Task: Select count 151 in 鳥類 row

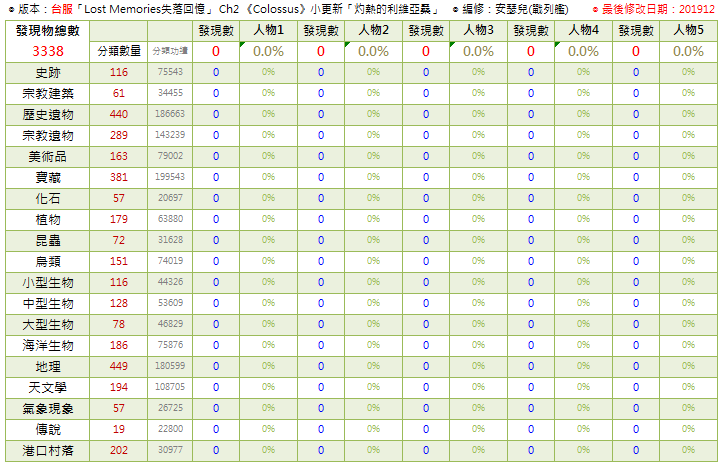Action: tap(119, 262)
